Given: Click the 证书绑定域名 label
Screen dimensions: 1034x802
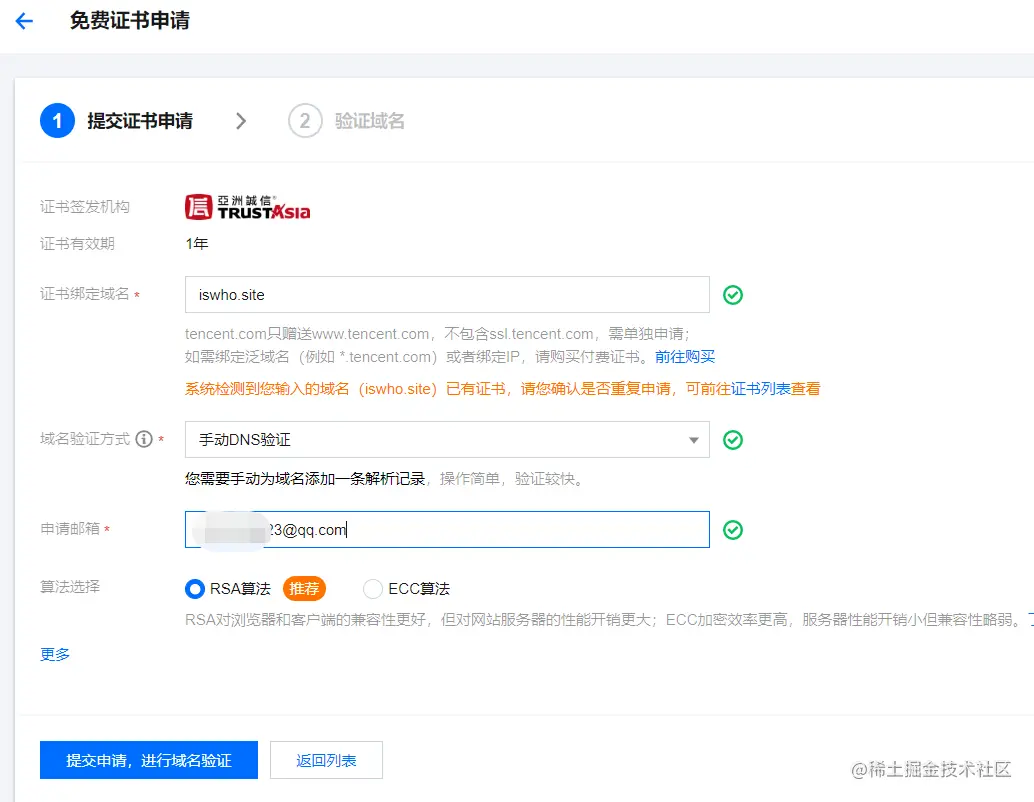Looking at the screenshot, I should pyautogui.click(x=85, y=294).
